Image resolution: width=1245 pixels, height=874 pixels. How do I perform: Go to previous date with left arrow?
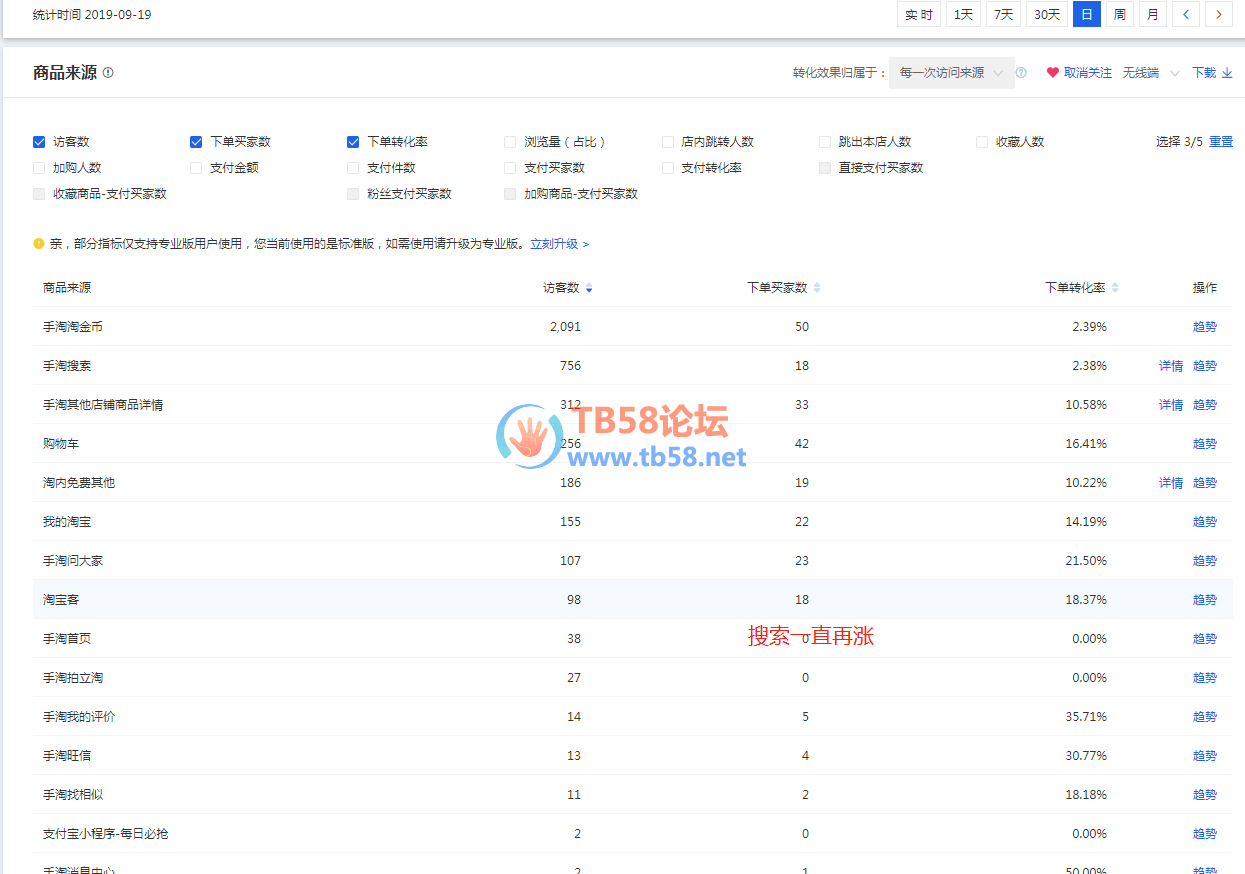coord(1186,14)
